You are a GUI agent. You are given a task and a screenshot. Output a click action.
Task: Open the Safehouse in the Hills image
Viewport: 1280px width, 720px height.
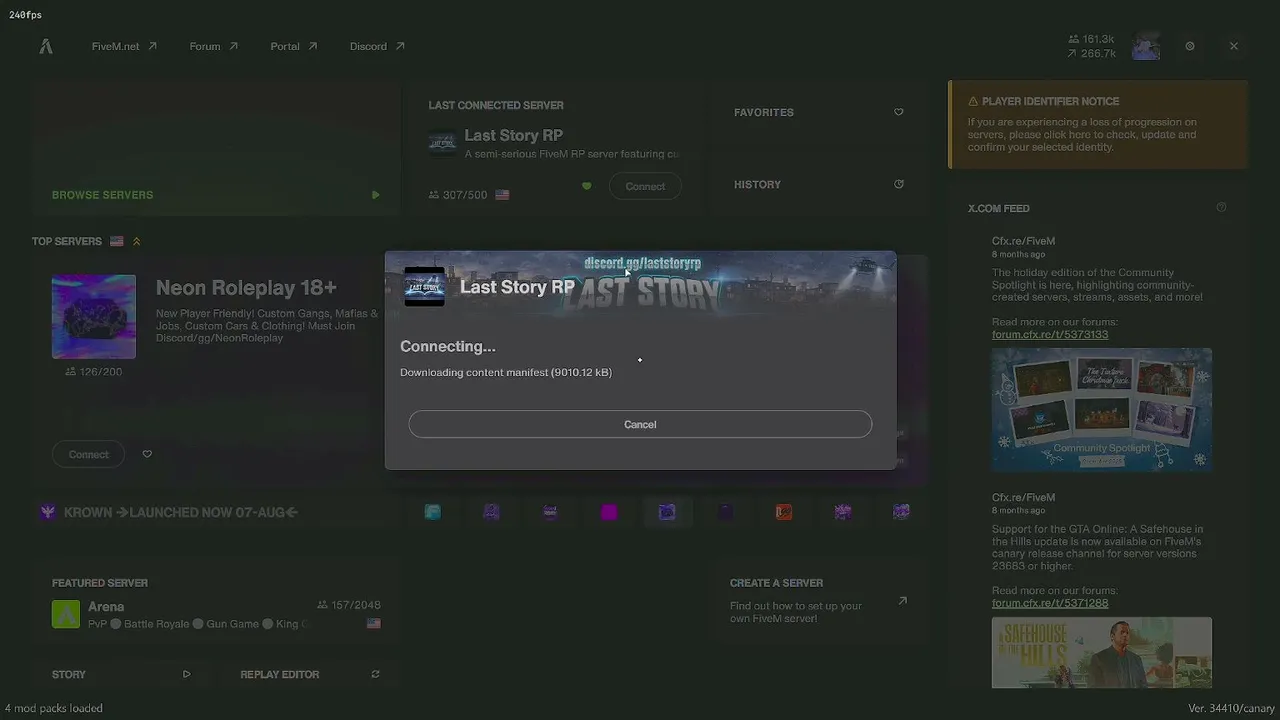click(x=1102, y=653)
